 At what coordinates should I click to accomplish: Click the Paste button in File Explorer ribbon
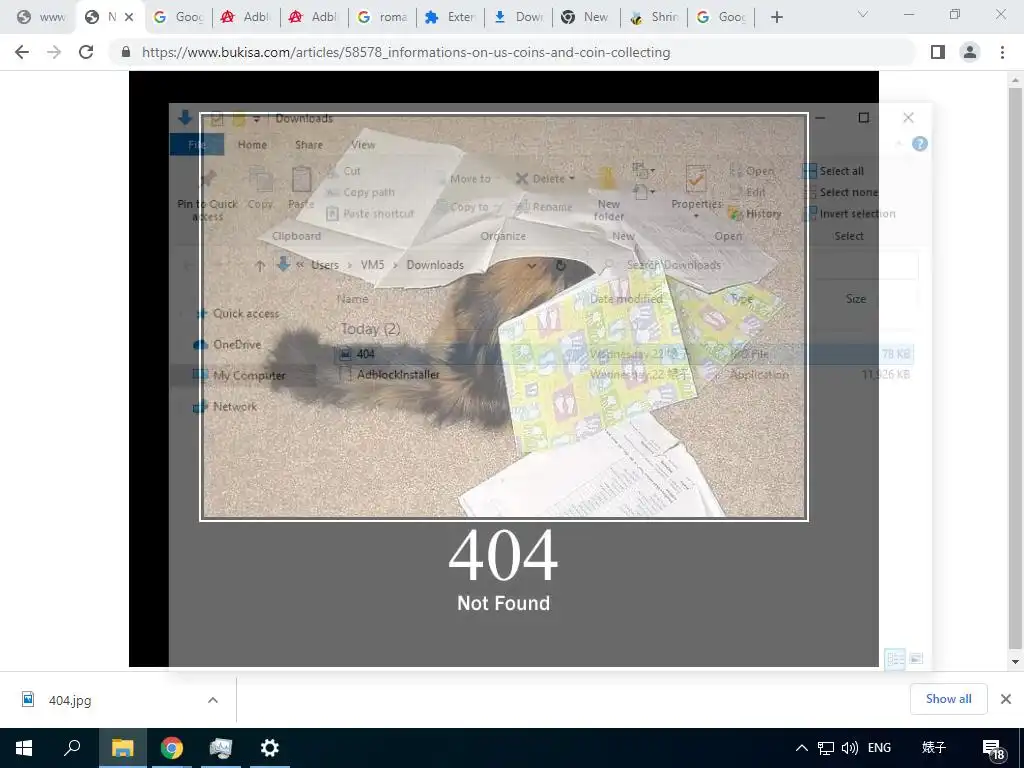pyautogui.click(x=301, y=188)
